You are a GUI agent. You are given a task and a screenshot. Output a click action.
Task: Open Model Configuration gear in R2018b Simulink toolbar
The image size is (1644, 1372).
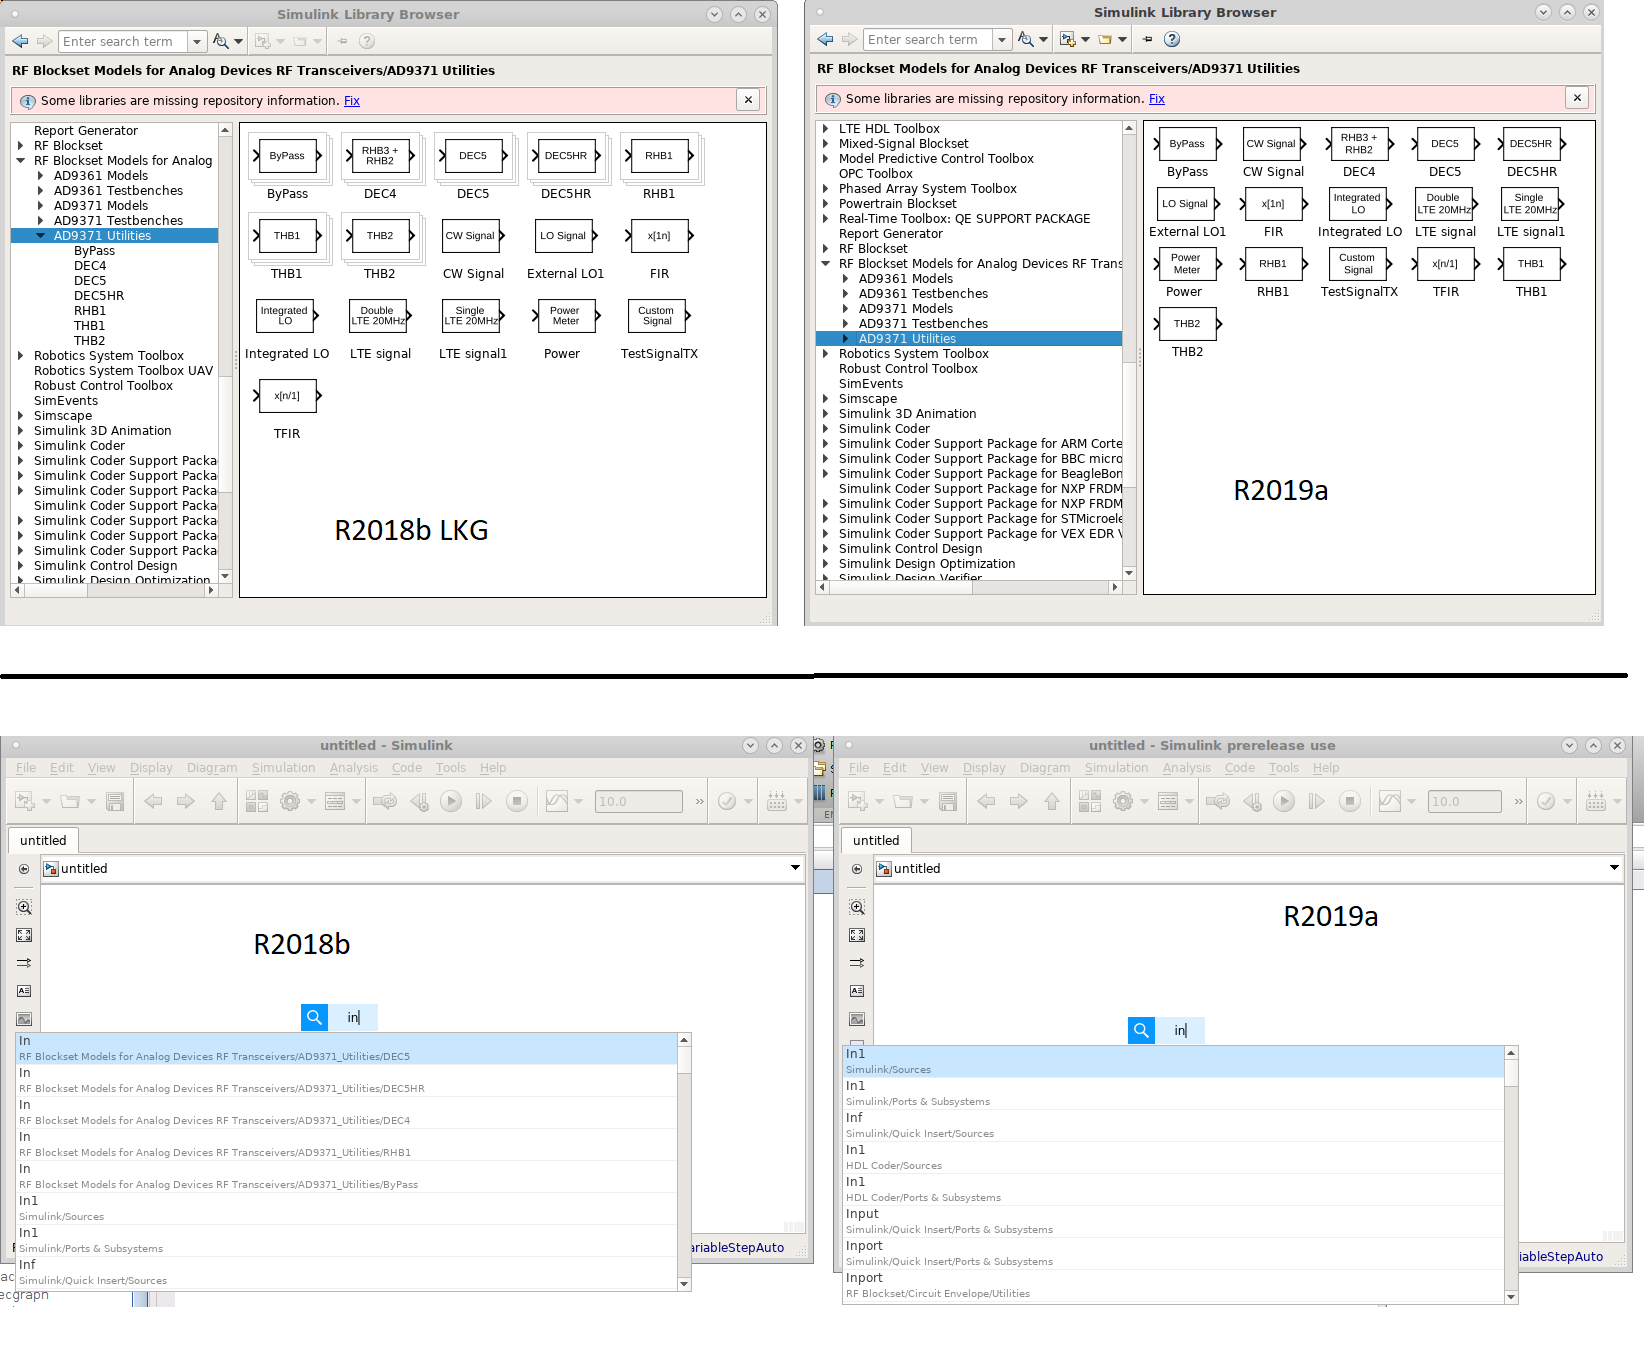290,801
